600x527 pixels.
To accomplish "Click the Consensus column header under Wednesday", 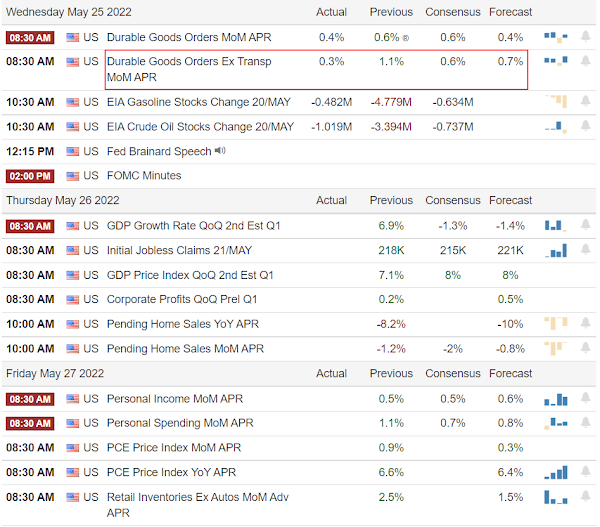I will tap(453, 12).
